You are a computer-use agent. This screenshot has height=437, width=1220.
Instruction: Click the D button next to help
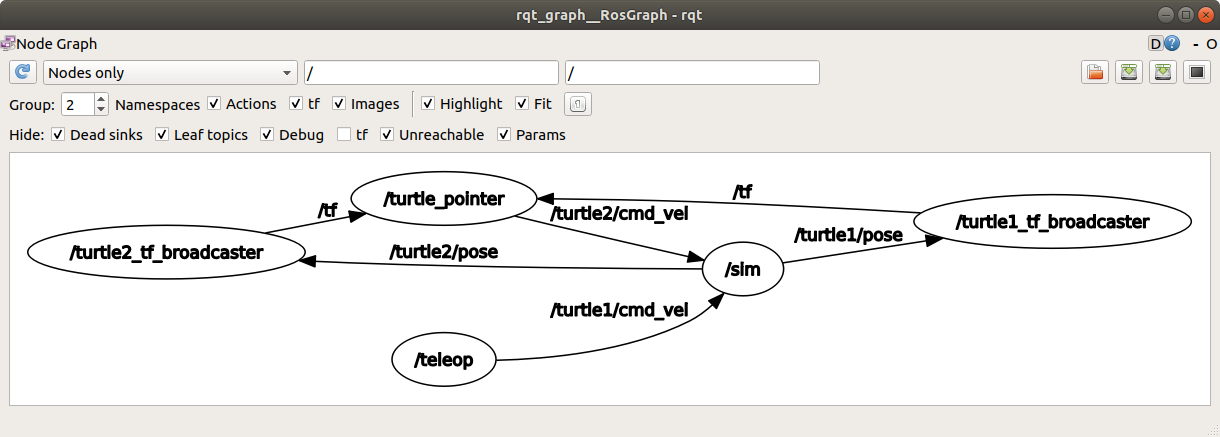(x=1156, y=44)
